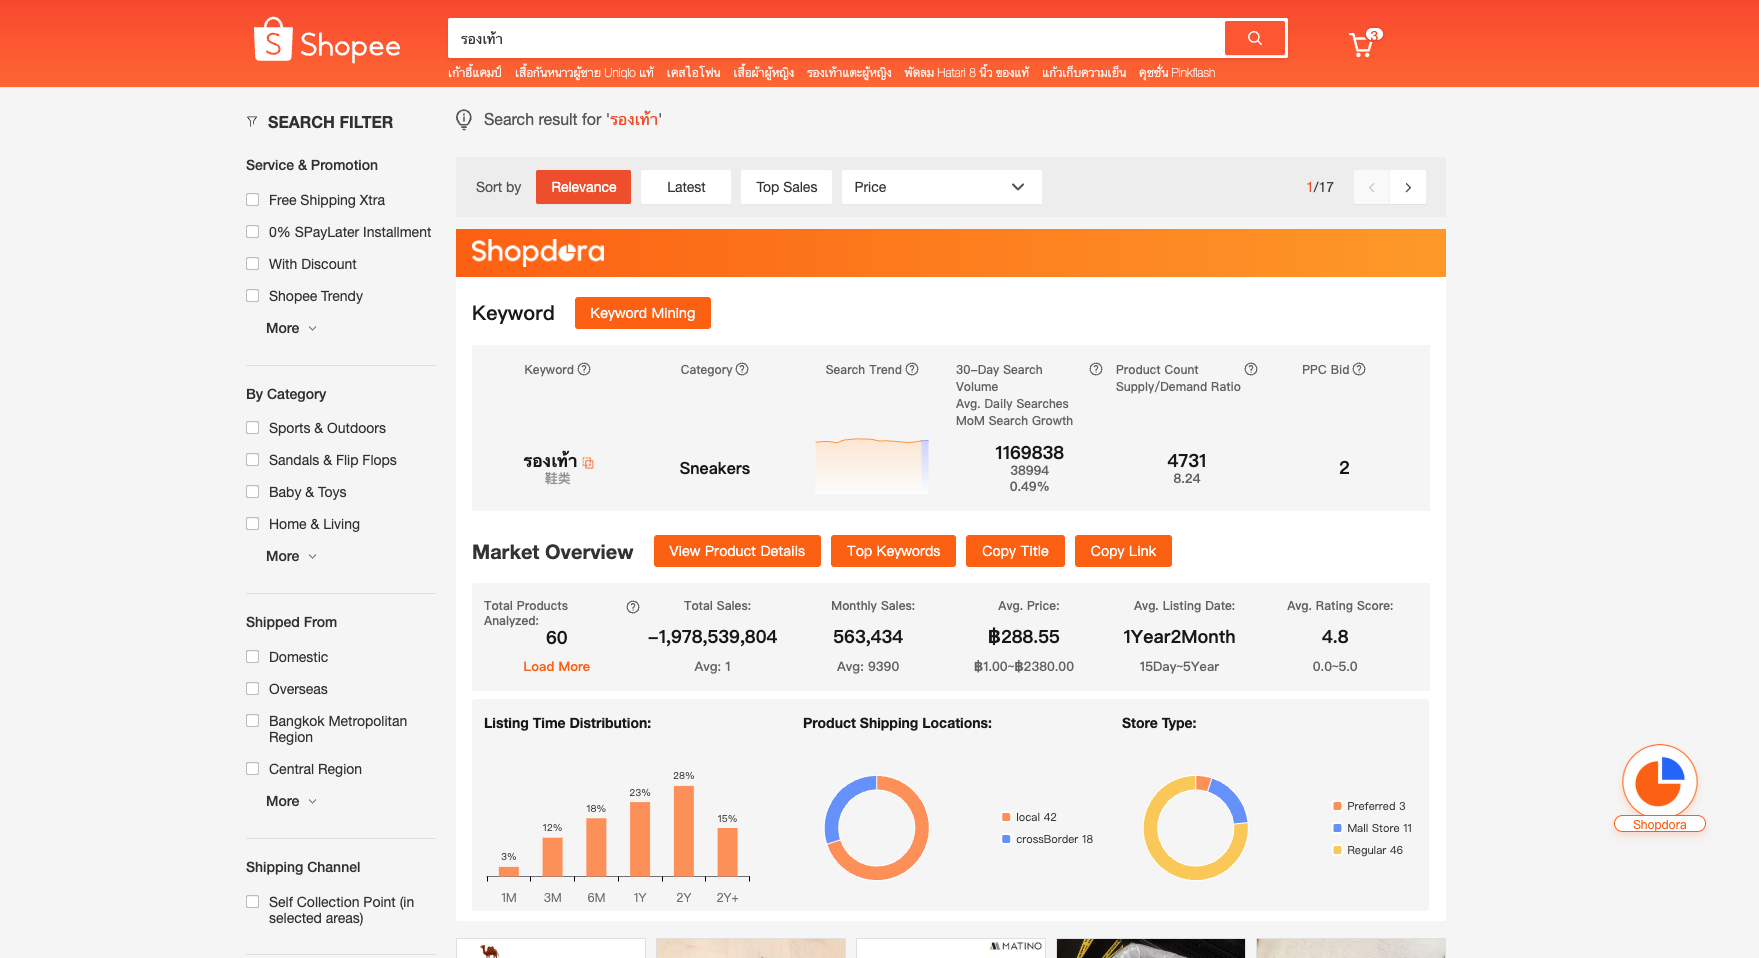1759x958 pixels.
Task: Click help icon next to Total Products Analyzed
Action: click(633, 607)
